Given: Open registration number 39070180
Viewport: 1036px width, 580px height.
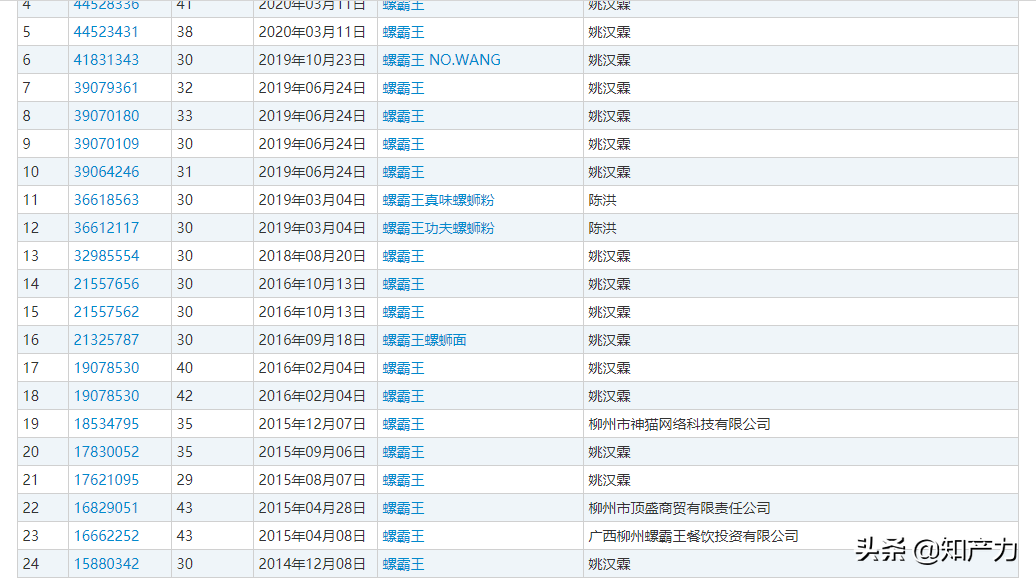Looking at the screenshot, I should click(106, 116).
